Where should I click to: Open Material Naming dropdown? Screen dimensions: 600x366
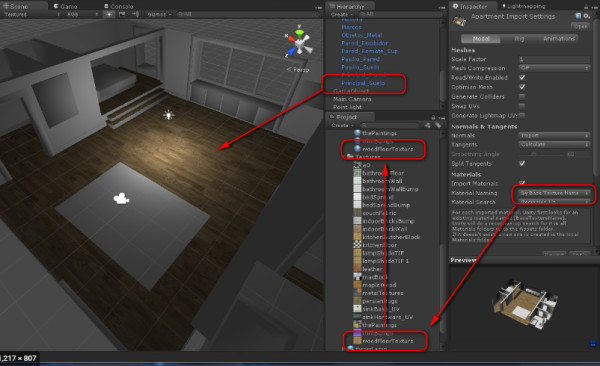[554, 193]
